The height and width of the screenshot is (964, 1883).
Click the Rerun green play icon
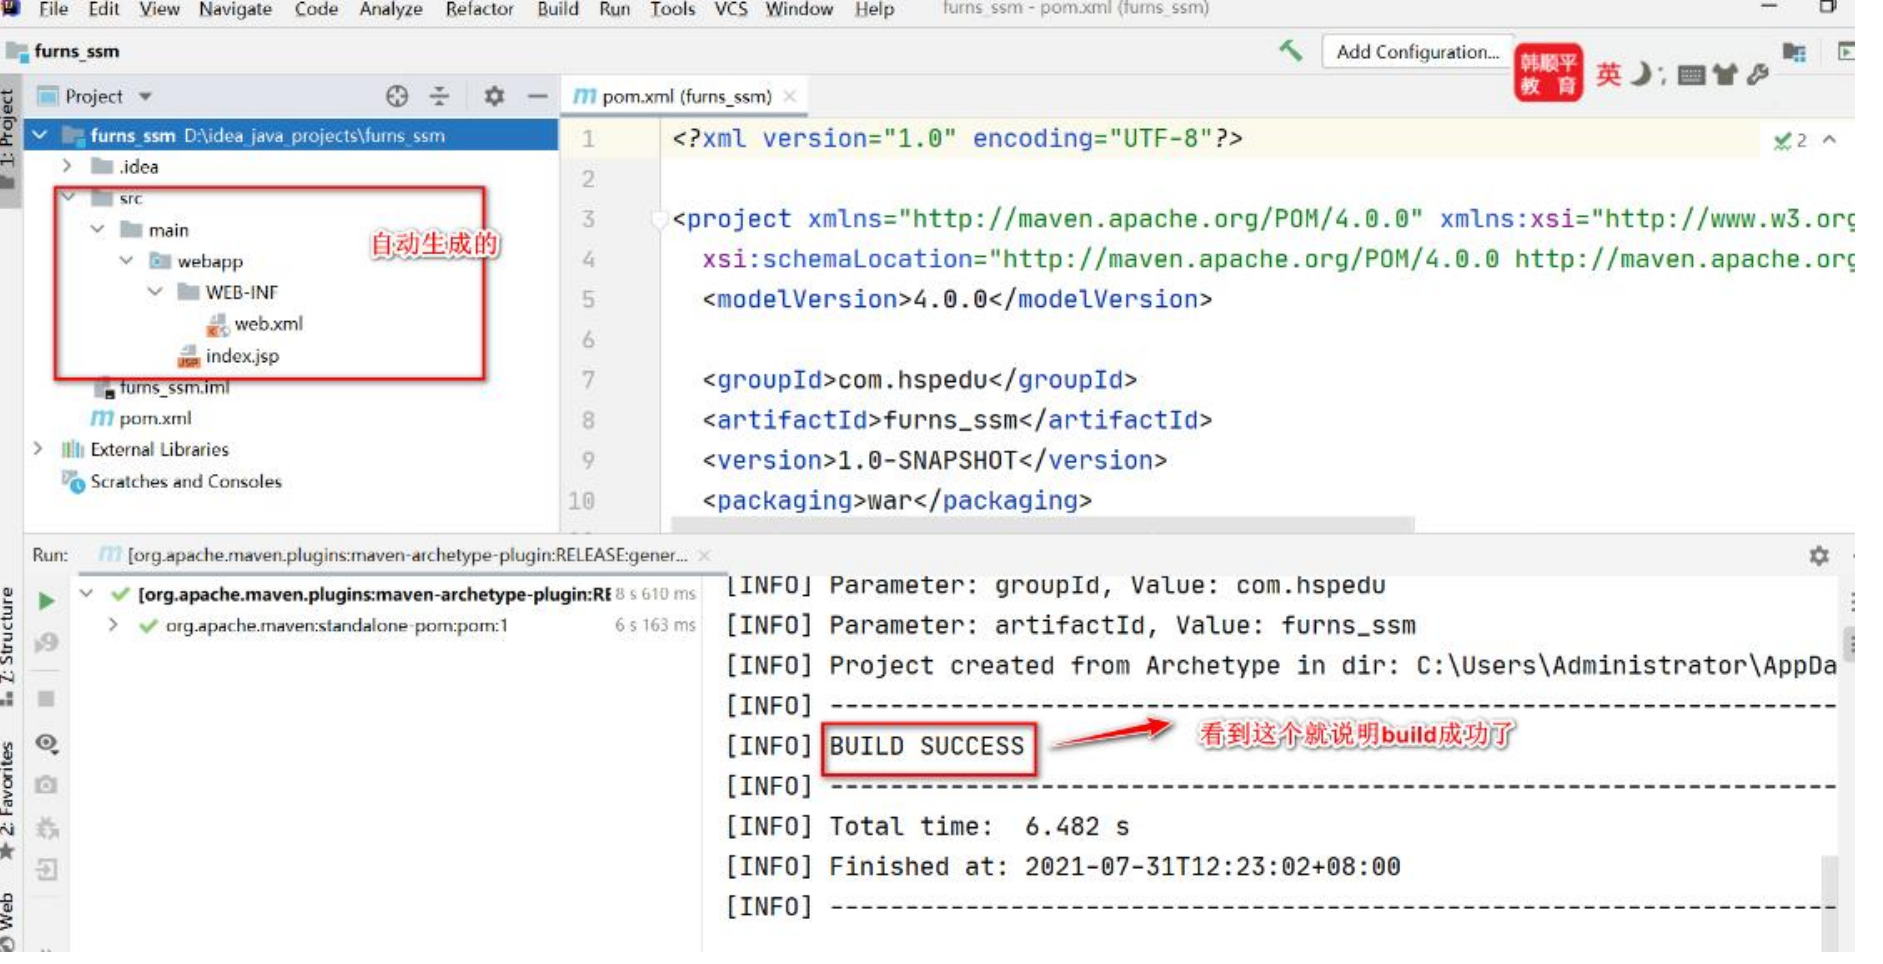click(46, 600)
